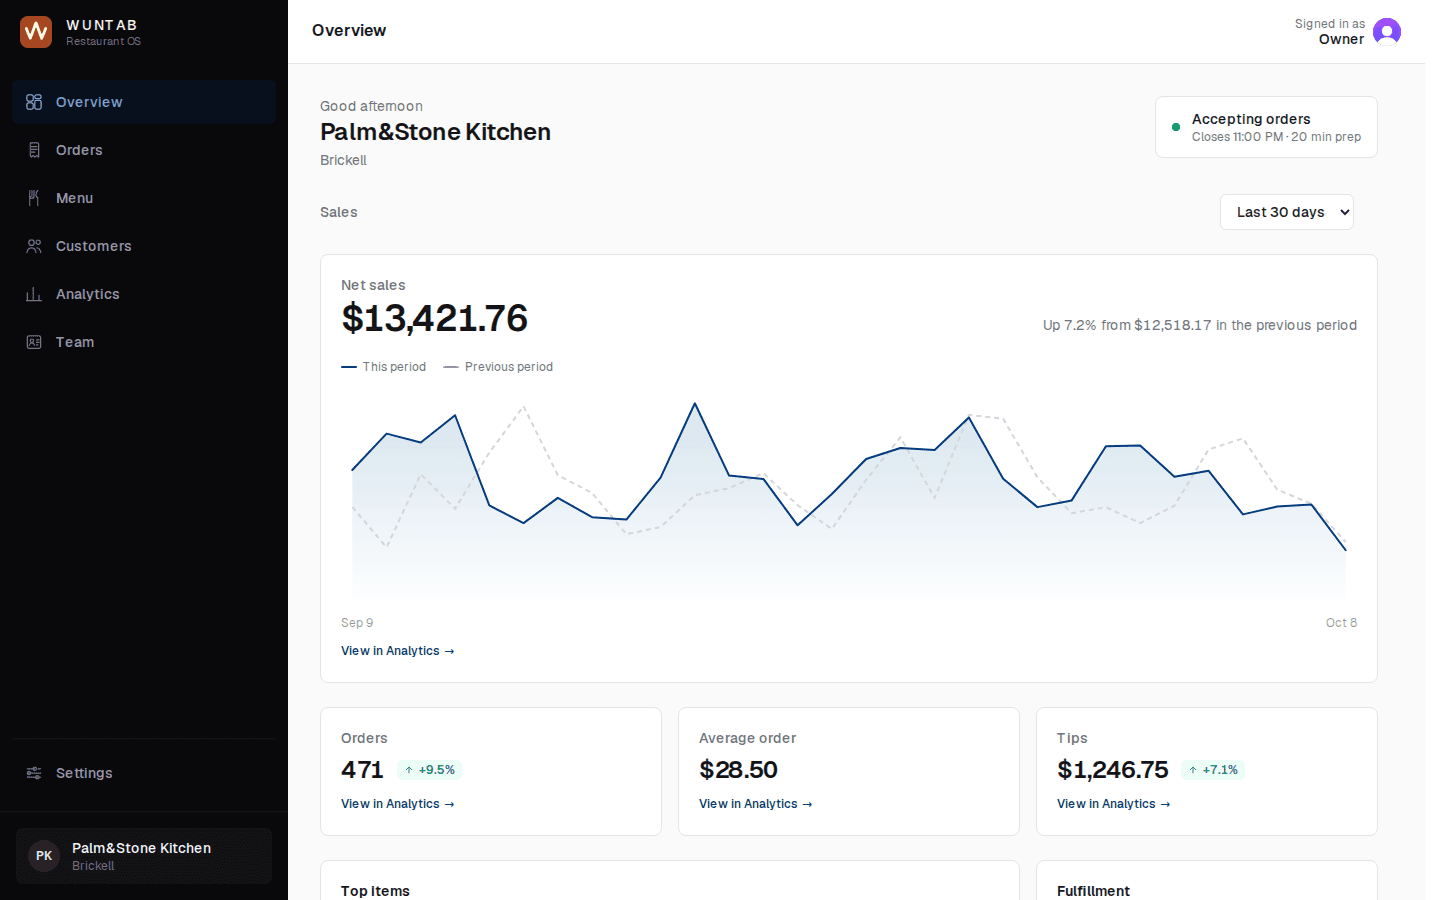Click the Analytics bar chart icon
This screenshot has width=1440, height=900.
click(34, 294)
